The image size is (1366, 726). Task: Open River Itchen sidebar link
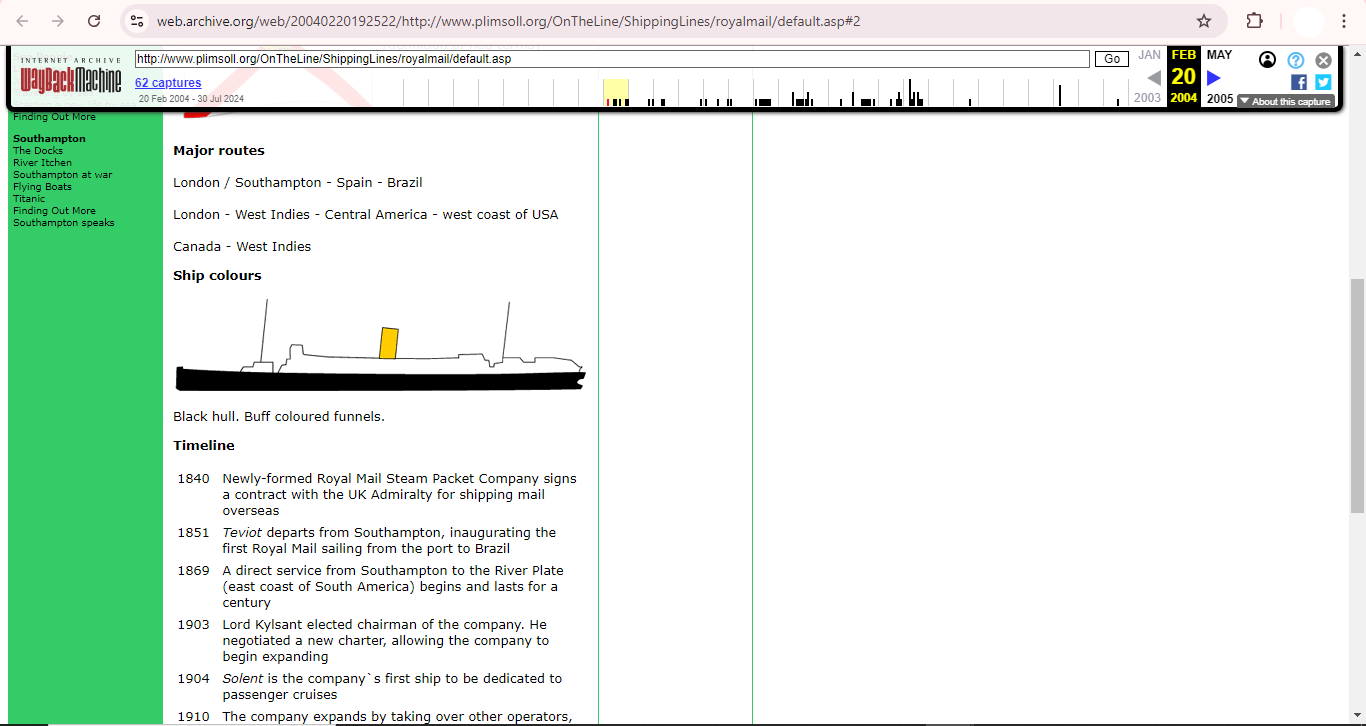click(42, 163)
